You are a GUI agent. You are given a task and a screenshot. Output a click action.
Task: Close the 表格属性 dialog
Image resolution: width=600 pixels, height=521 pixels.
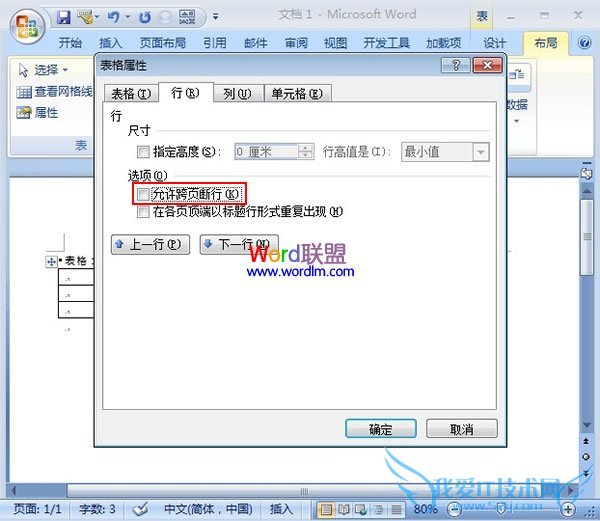(487, 65)
